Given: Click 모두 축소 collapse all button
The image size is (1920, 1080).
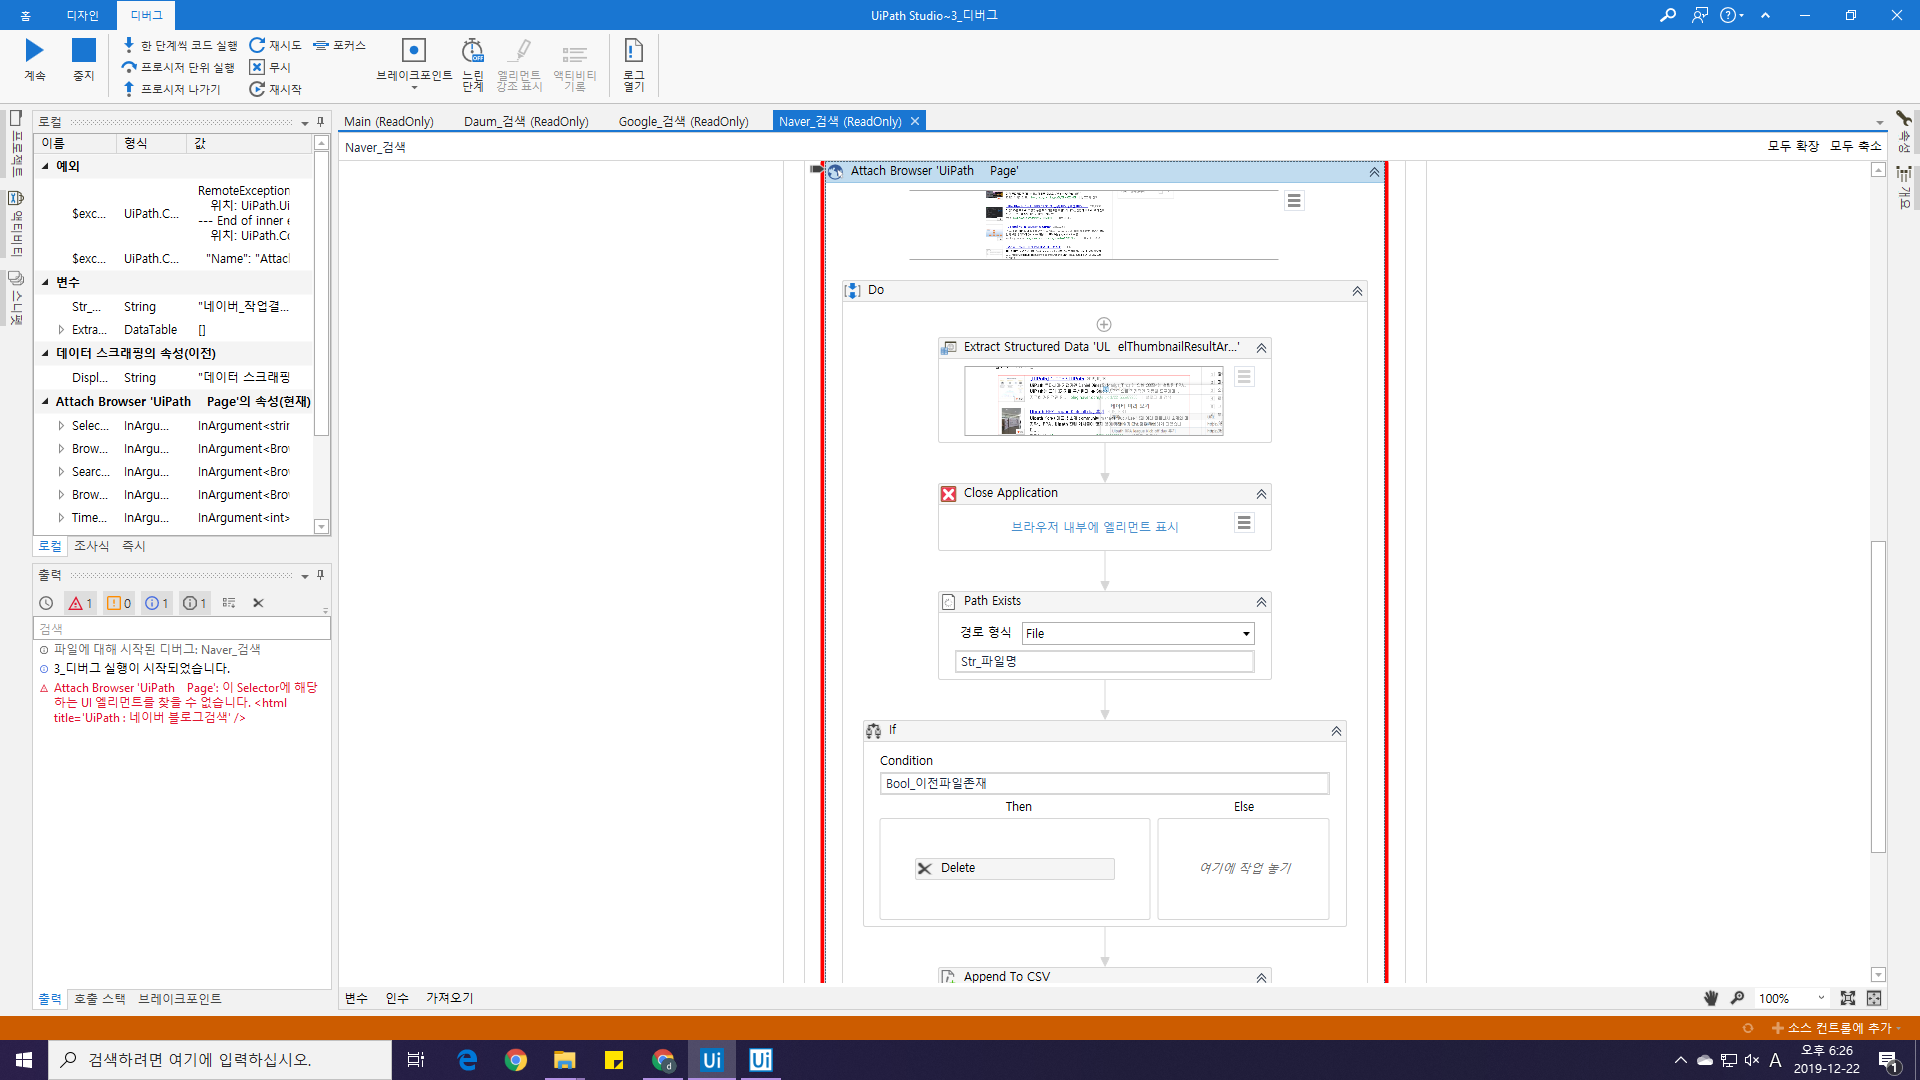Looking at the screenshot, I should point(1855,146).
